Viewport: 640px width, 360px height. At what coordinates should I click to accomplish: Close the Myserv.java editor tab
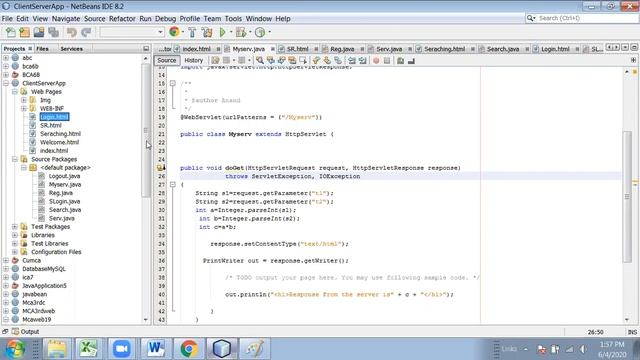[x=273, y=49]
